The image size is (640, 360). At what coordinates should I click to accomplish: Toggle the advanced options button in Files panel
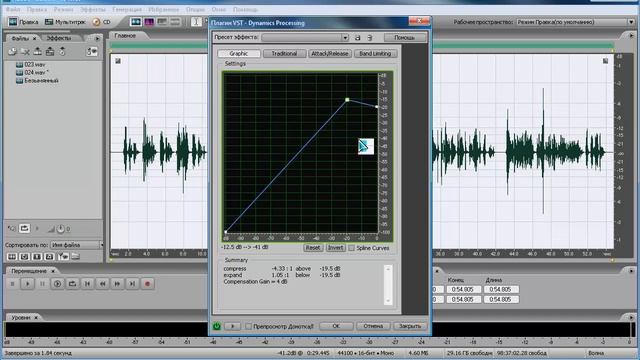(x=92, y=51)
